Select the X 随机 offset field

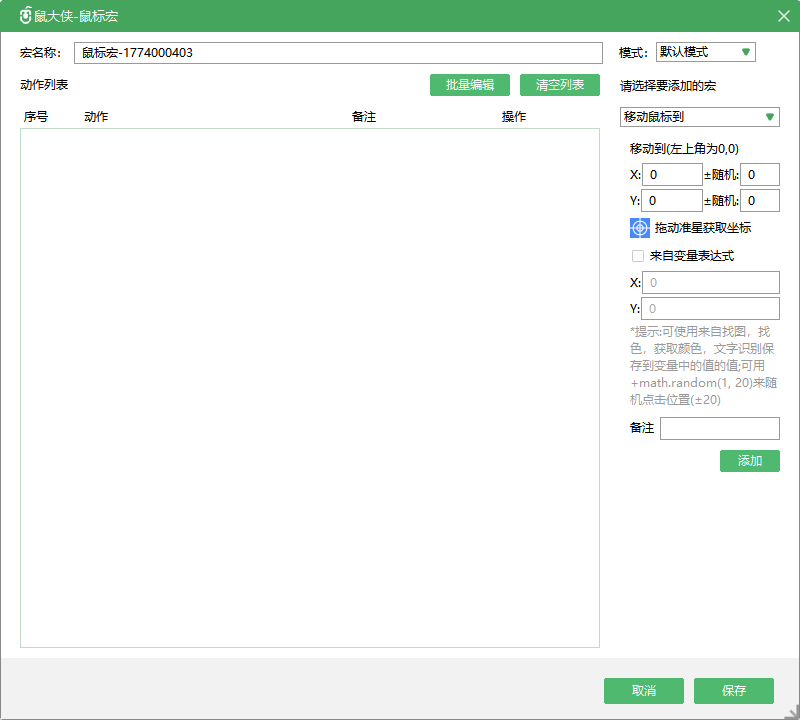pos(759,175)
